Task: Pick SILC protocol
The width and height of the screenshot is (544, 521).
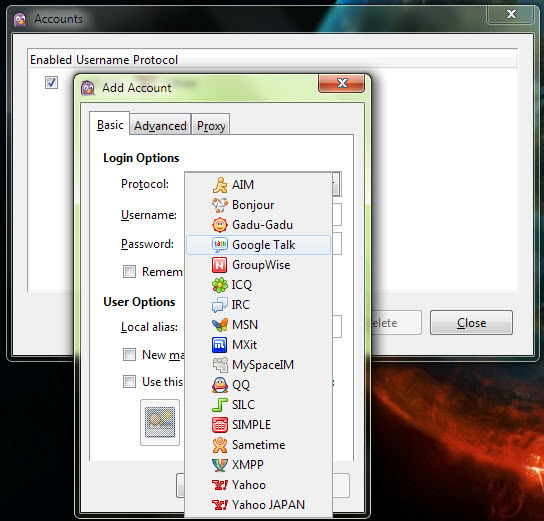Action: [x=258, y=405]
